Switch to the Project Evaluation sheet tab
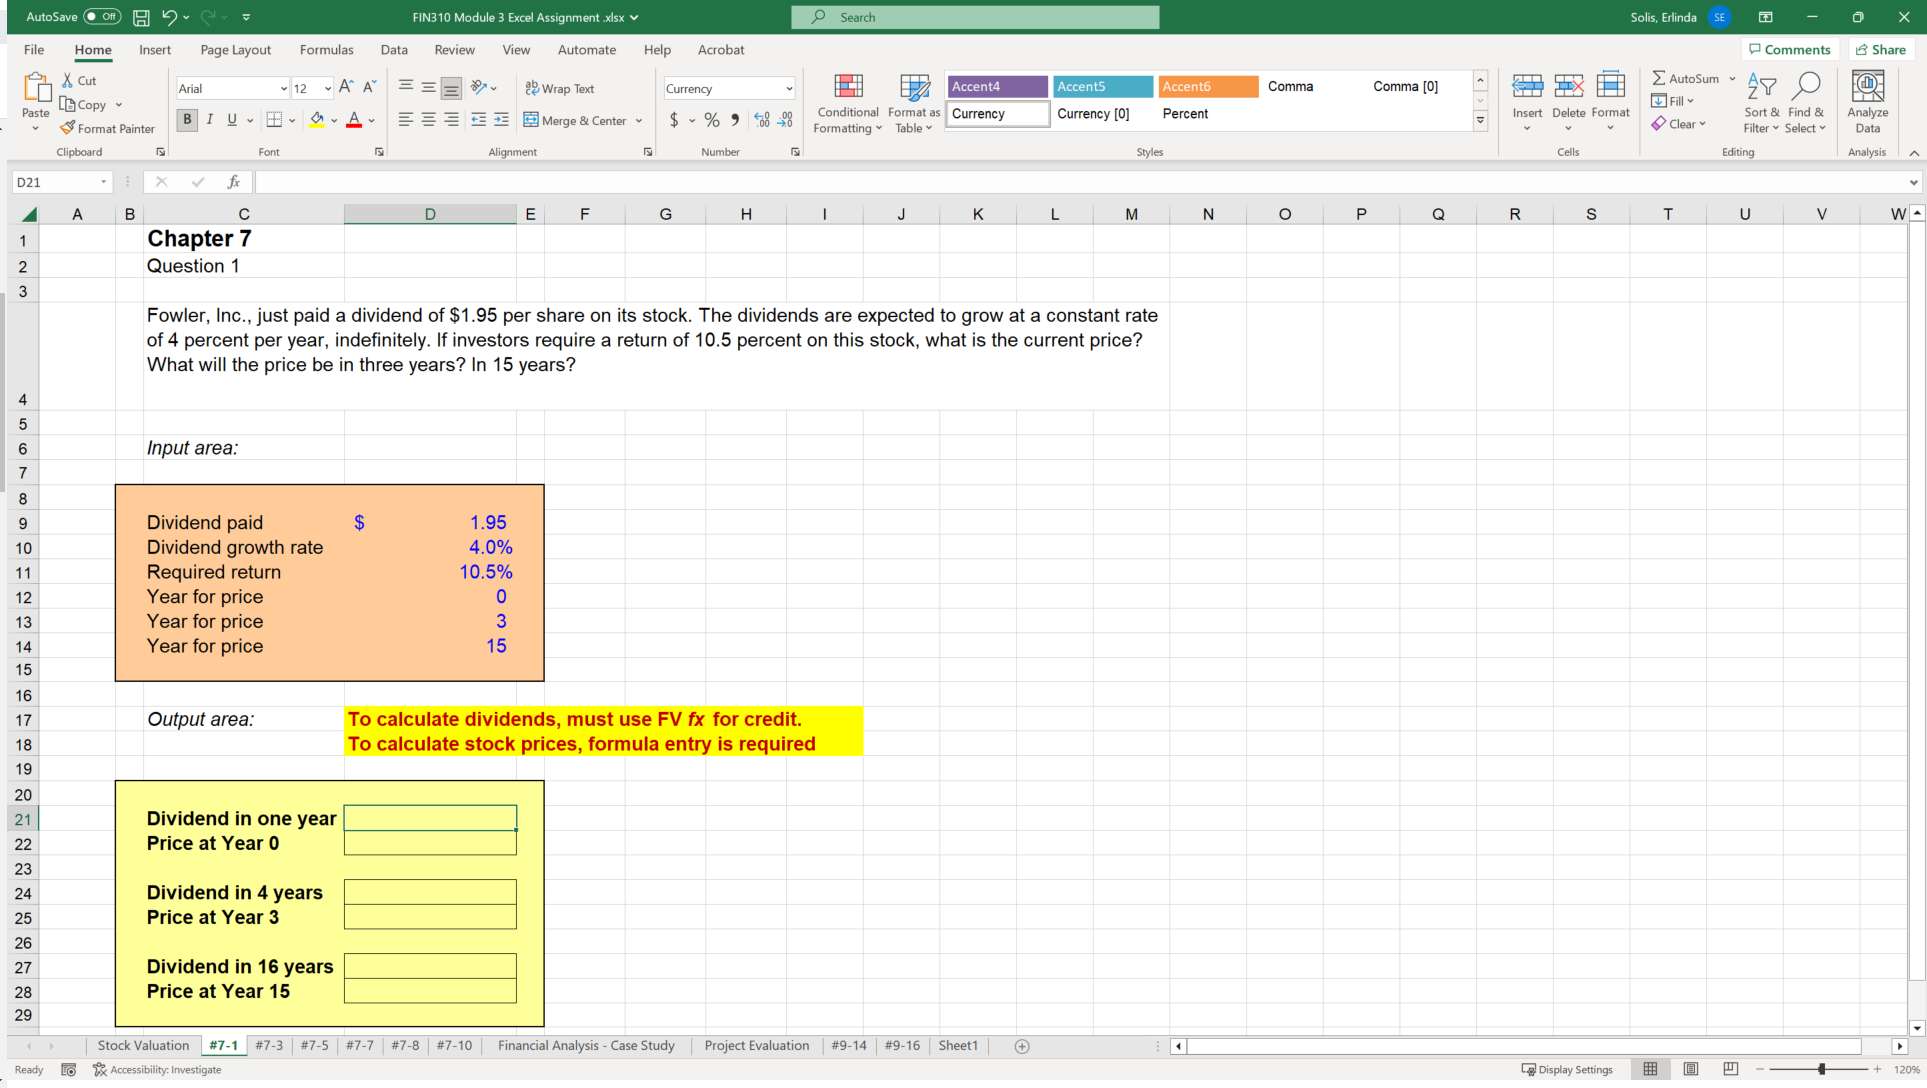The image size is (1927, 1088). pos(757,1046)
